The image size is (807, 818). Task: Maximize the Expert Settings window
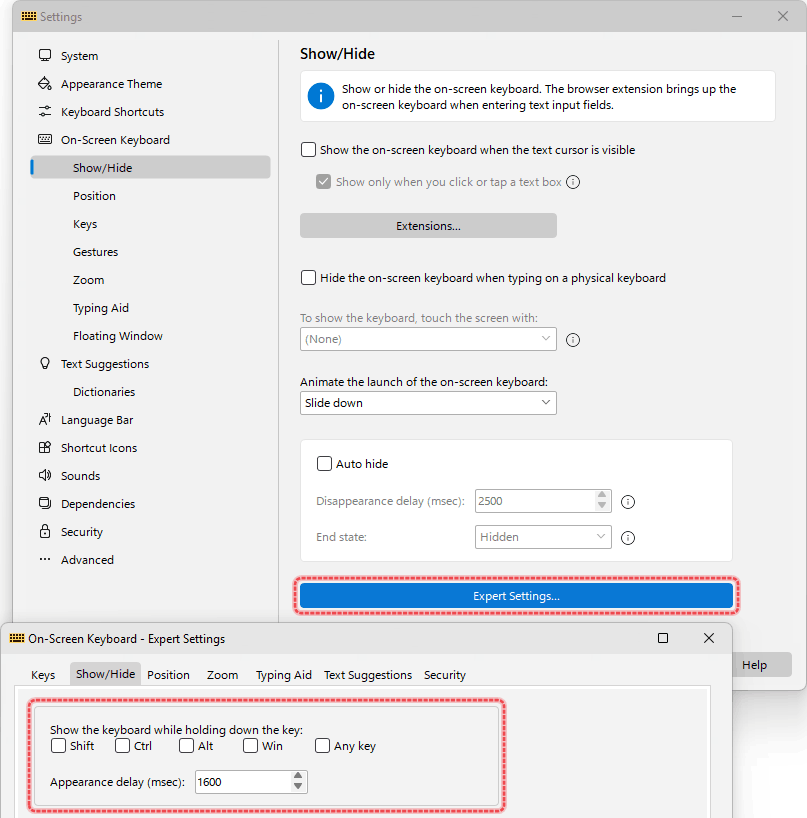tap(663, 638)
